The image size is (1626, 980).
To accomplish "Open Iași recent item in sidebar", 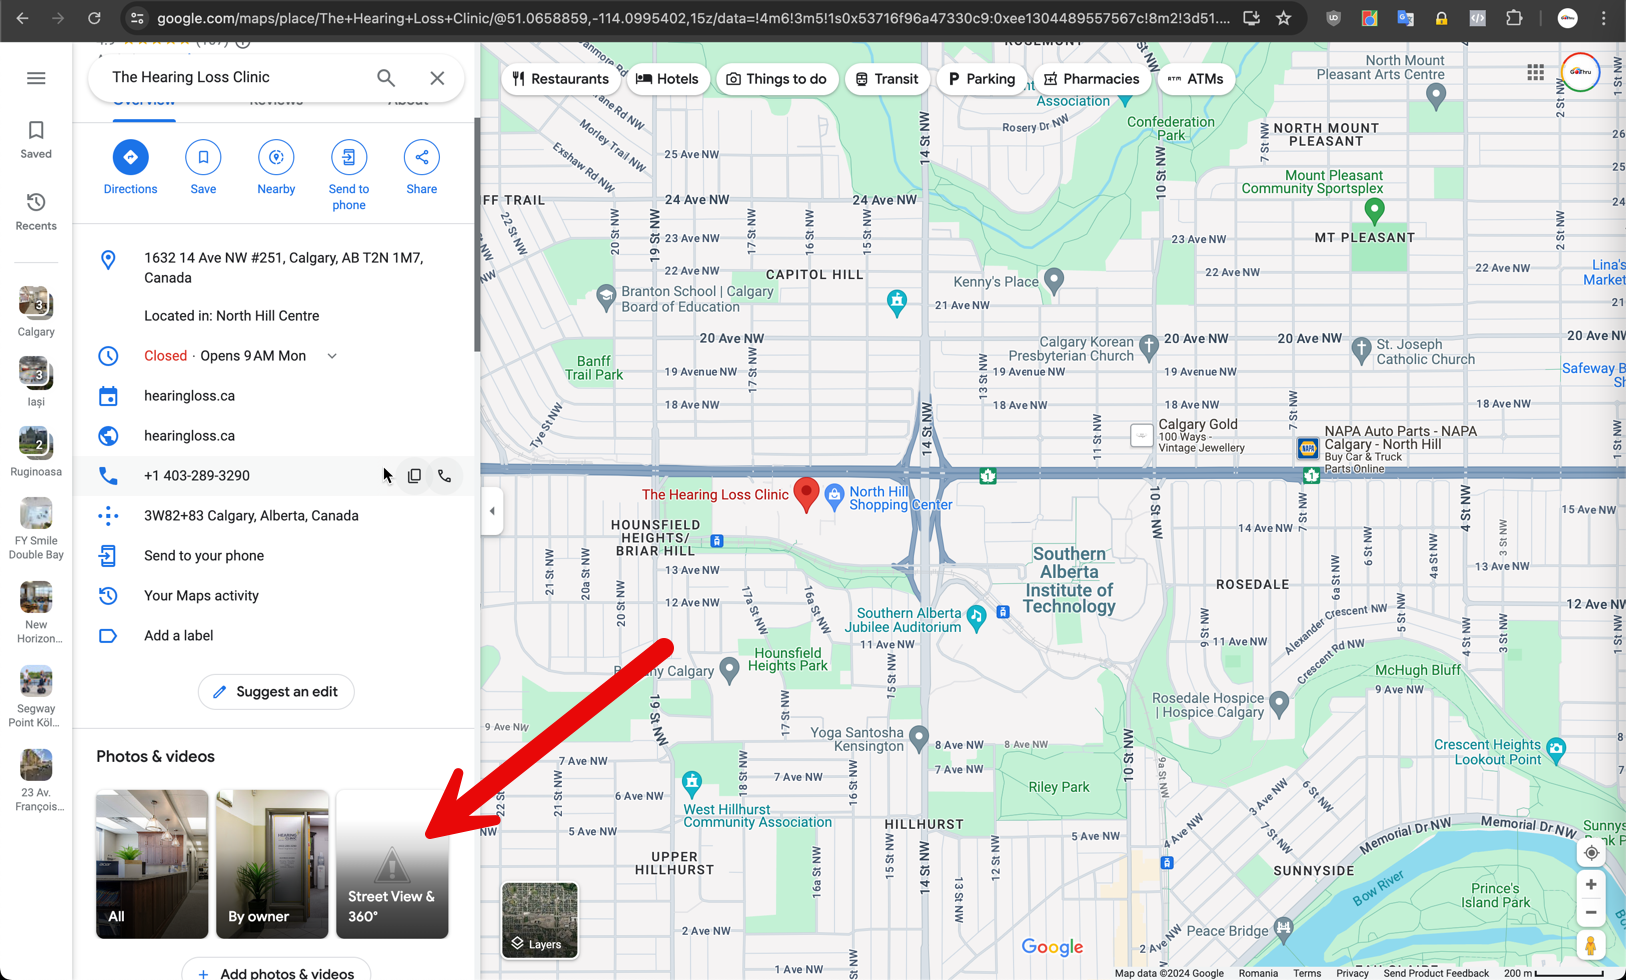I will 36,382.
